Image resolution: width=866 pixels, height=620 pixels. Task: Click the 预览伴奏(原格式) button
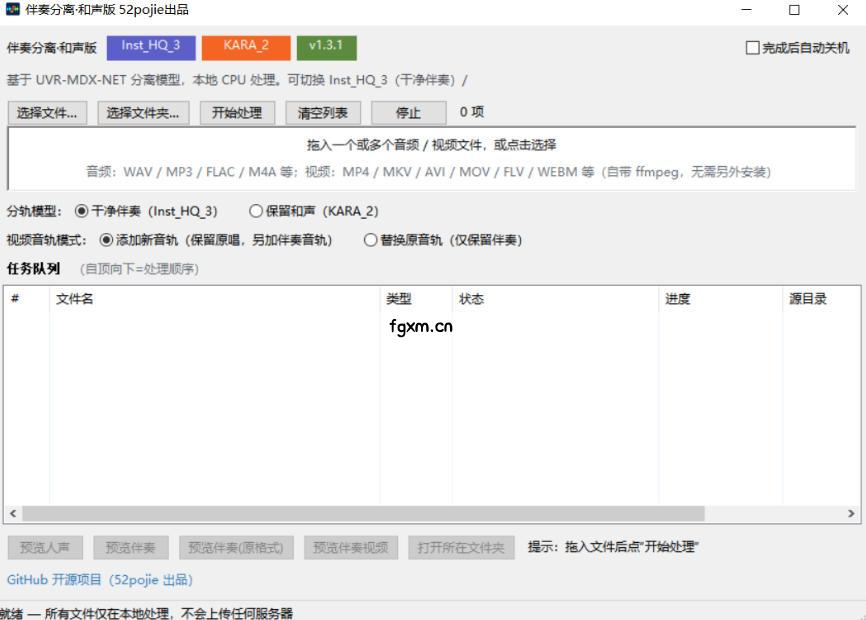click(236, 548)
